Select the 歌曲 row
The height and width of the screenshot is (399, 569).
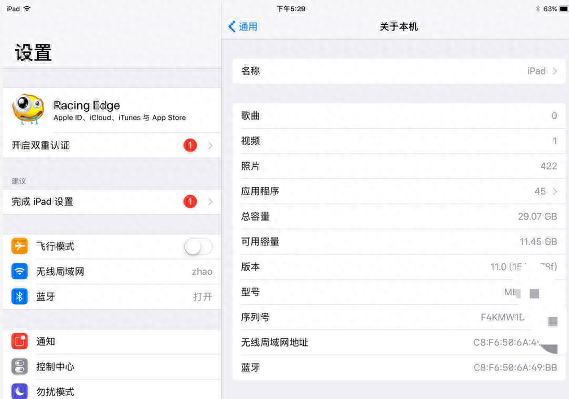pos(399,116)
